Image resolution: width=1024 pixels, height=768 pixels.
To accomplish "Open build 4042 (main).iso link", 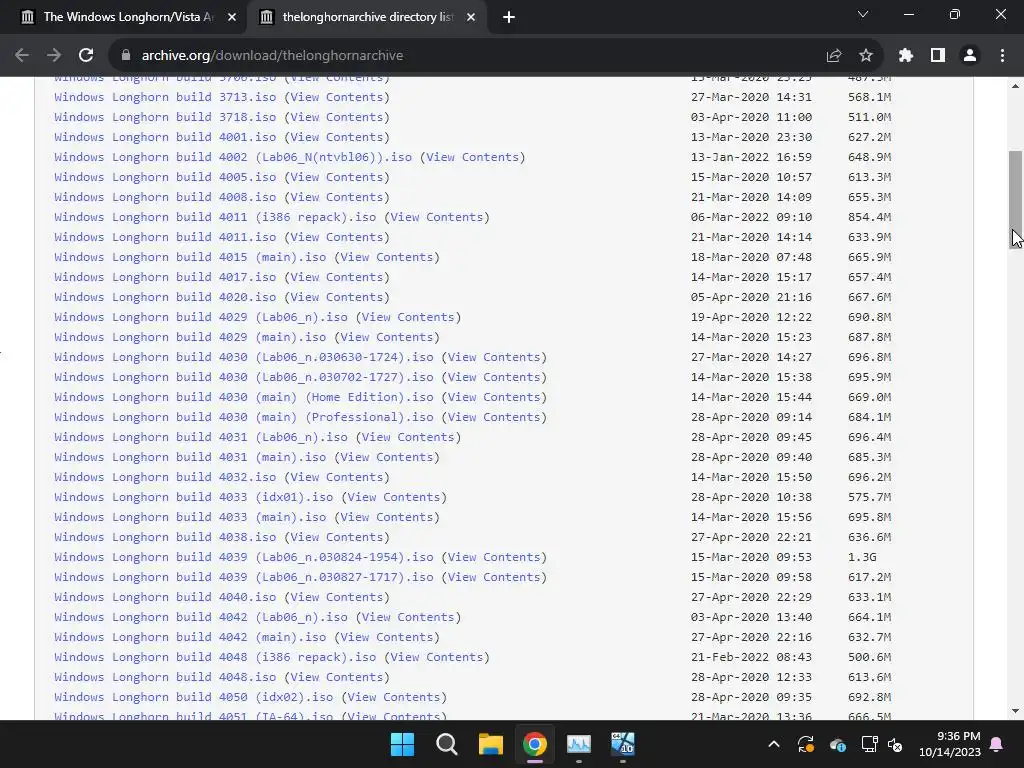I will [x=190, y=637].
